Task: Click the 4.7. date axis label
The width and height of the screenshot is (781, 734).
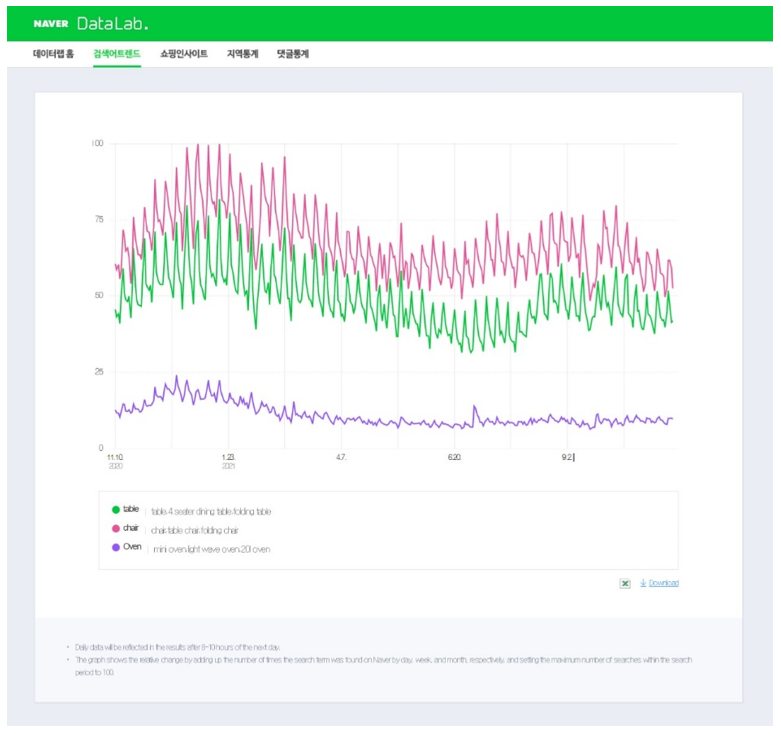Action: pyautogui.click(x=341, y=457)
